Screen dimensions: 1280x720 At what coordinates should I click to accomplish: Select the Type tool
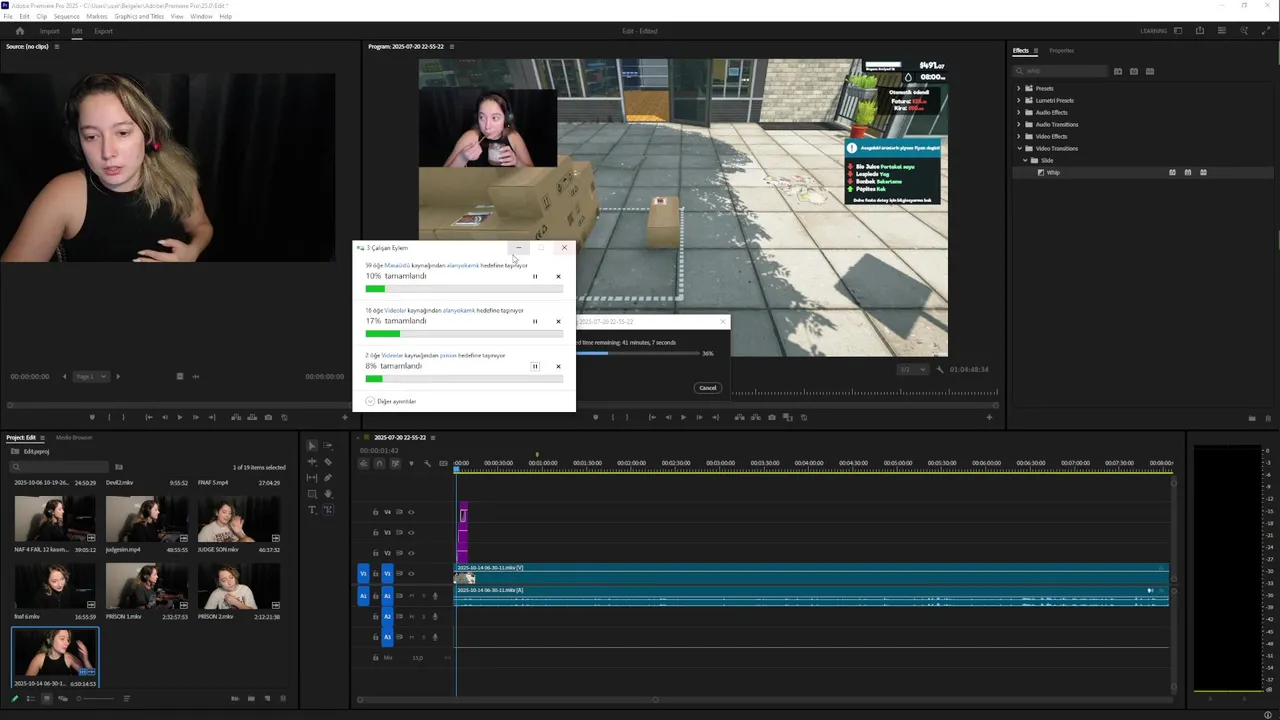(312, 510)
